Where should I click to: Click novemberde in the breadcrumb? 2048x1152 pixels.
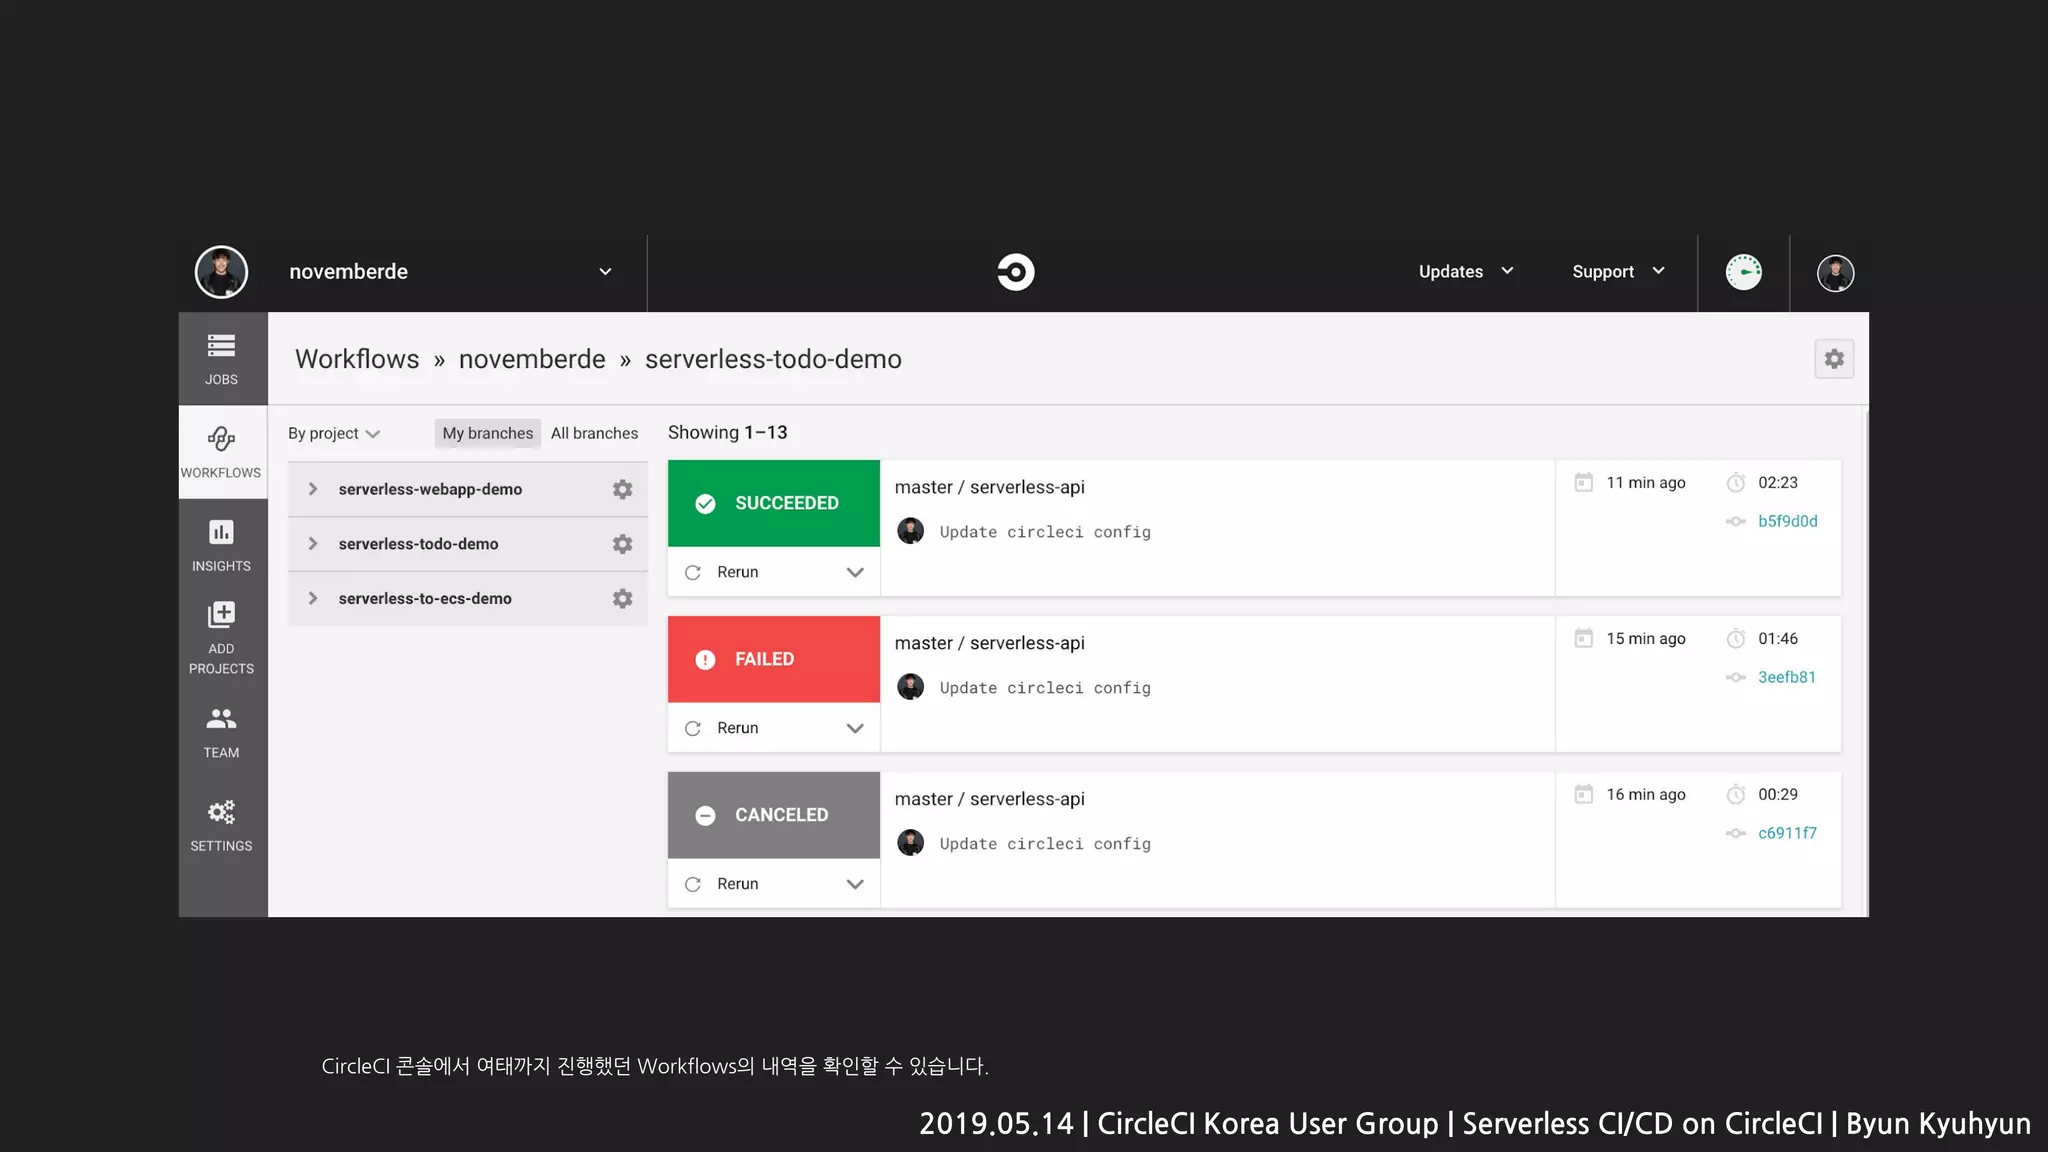coord(532,359)
